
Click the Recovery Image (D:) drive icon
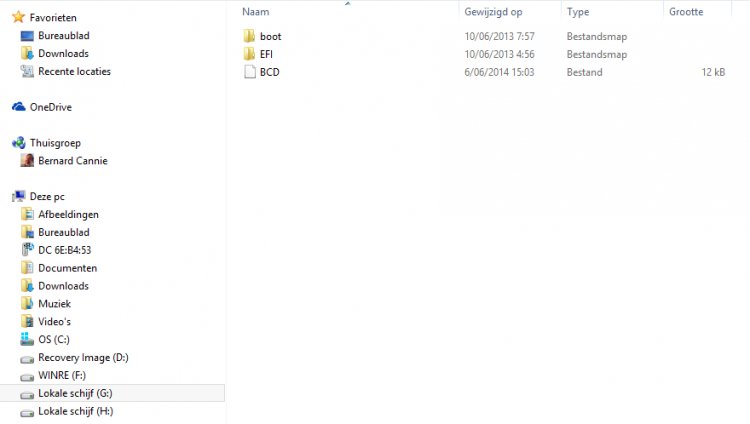27,359
